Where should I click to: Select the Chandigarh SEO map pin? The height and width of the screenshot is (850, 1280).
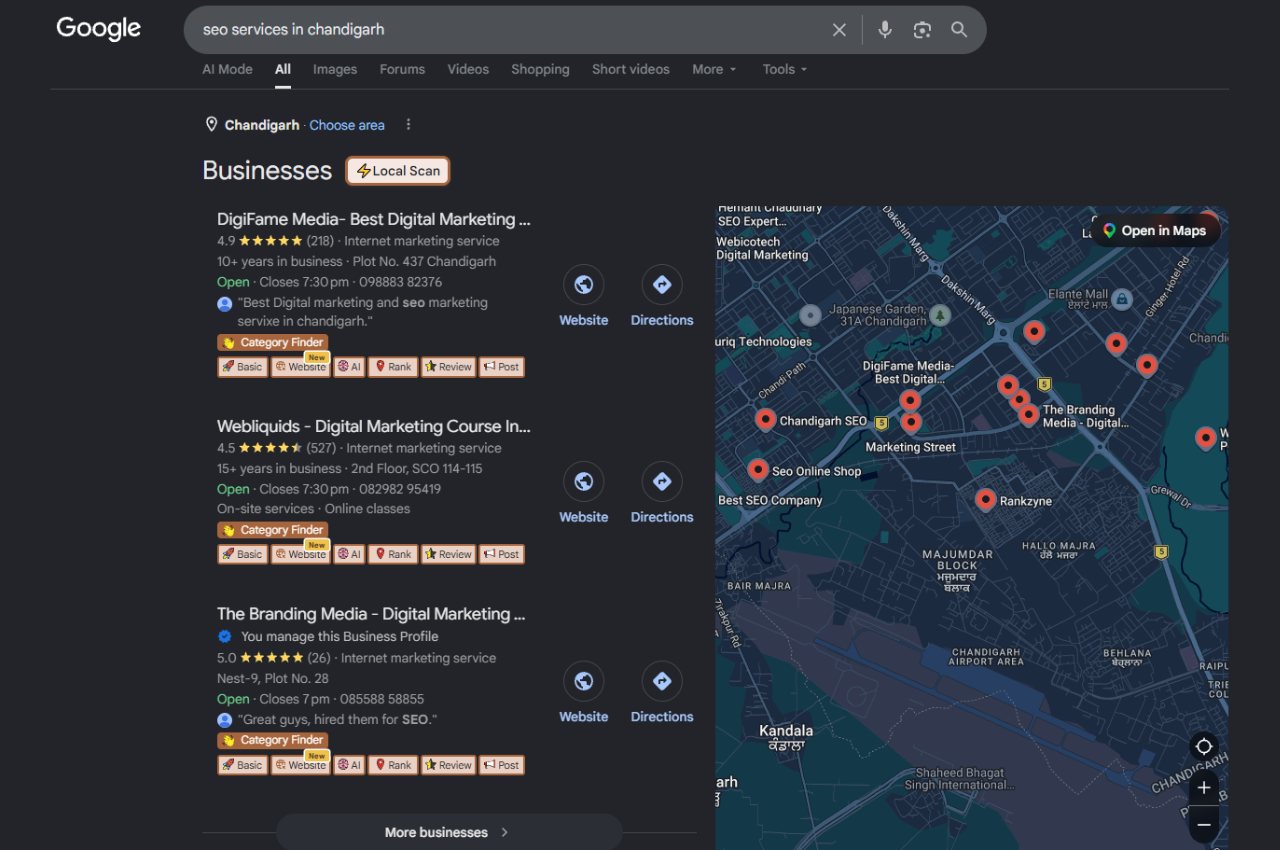[x=765, y=419]
